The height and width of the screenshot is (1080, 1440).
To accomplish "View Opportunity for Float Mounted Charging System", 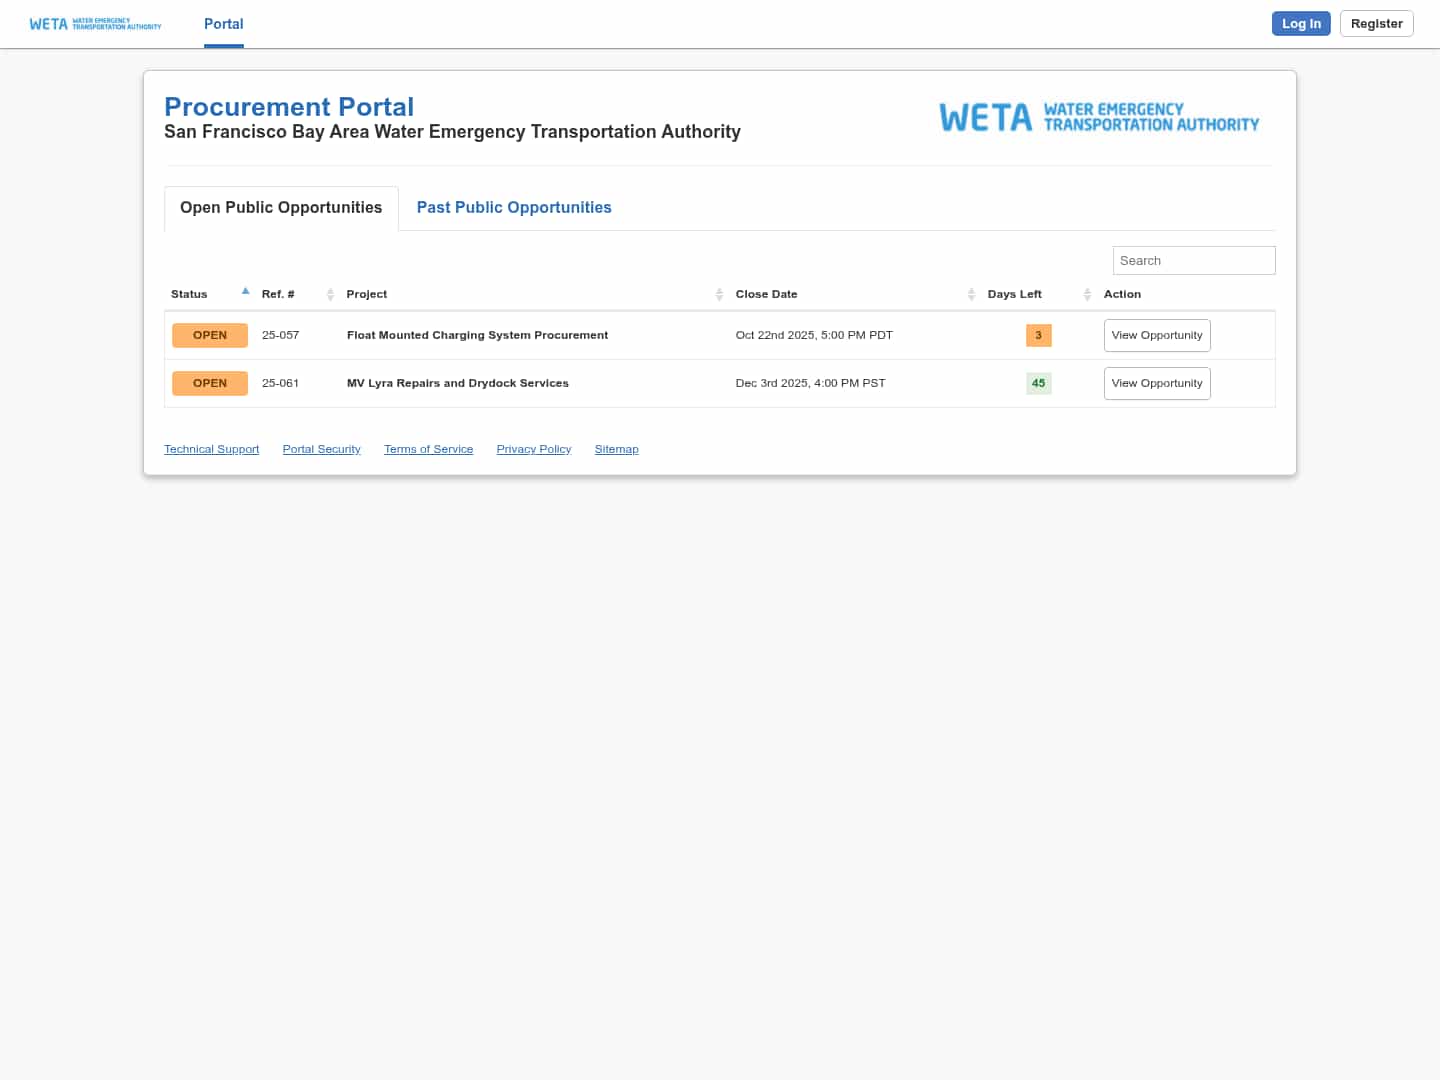I will pos(1157,336).
